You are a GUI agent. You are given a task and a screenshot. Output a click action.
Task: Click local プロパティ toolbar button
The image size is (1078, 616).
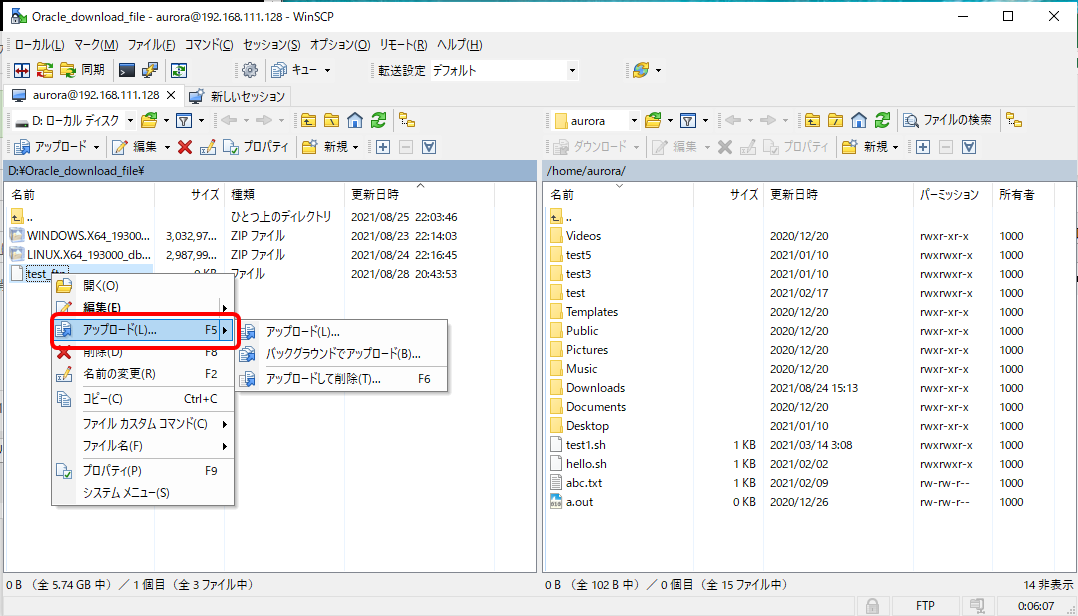[x=256, y=146]
